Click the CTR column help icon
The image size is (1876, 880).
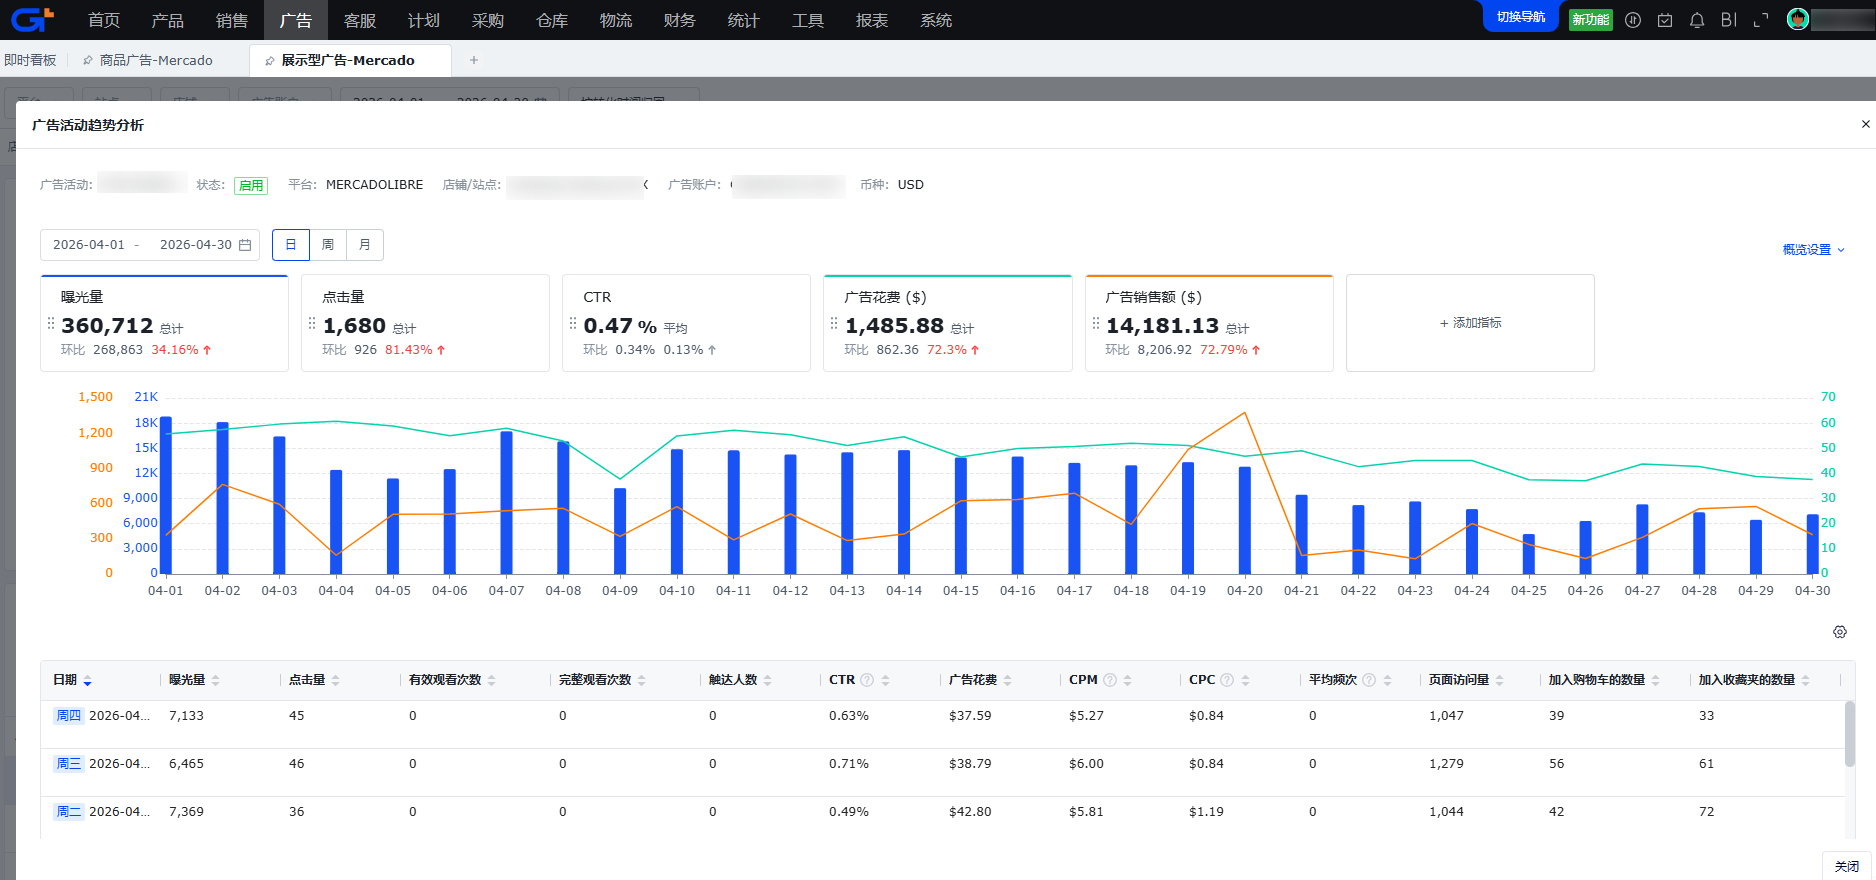(867, 680)
